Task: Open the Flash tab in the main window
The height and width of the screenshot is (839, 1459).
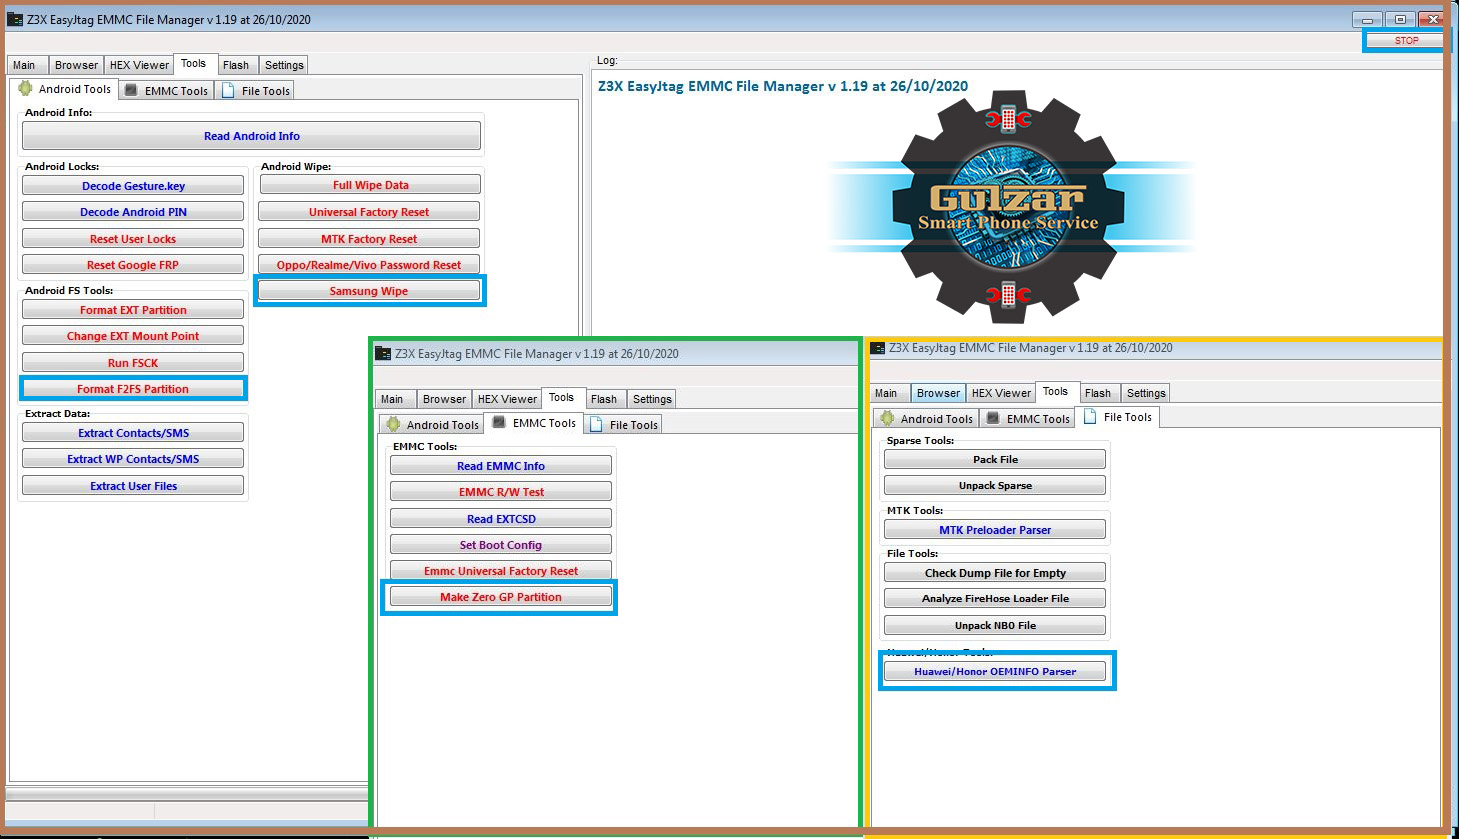Action: (236, 65)
